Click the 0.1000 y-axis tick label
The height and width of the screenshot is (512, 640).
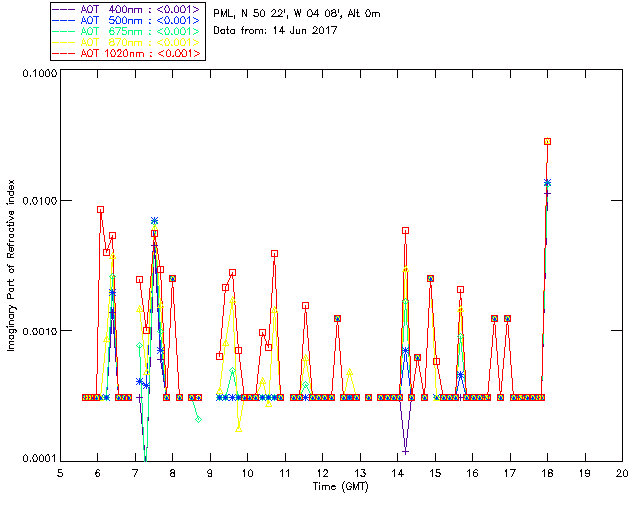[x=39, y=73]
